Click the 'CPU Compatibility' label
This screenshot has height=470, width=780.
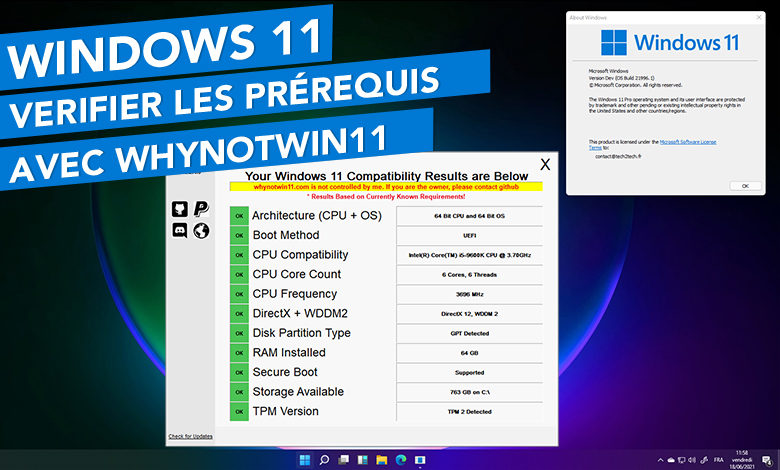click(300, 255)
